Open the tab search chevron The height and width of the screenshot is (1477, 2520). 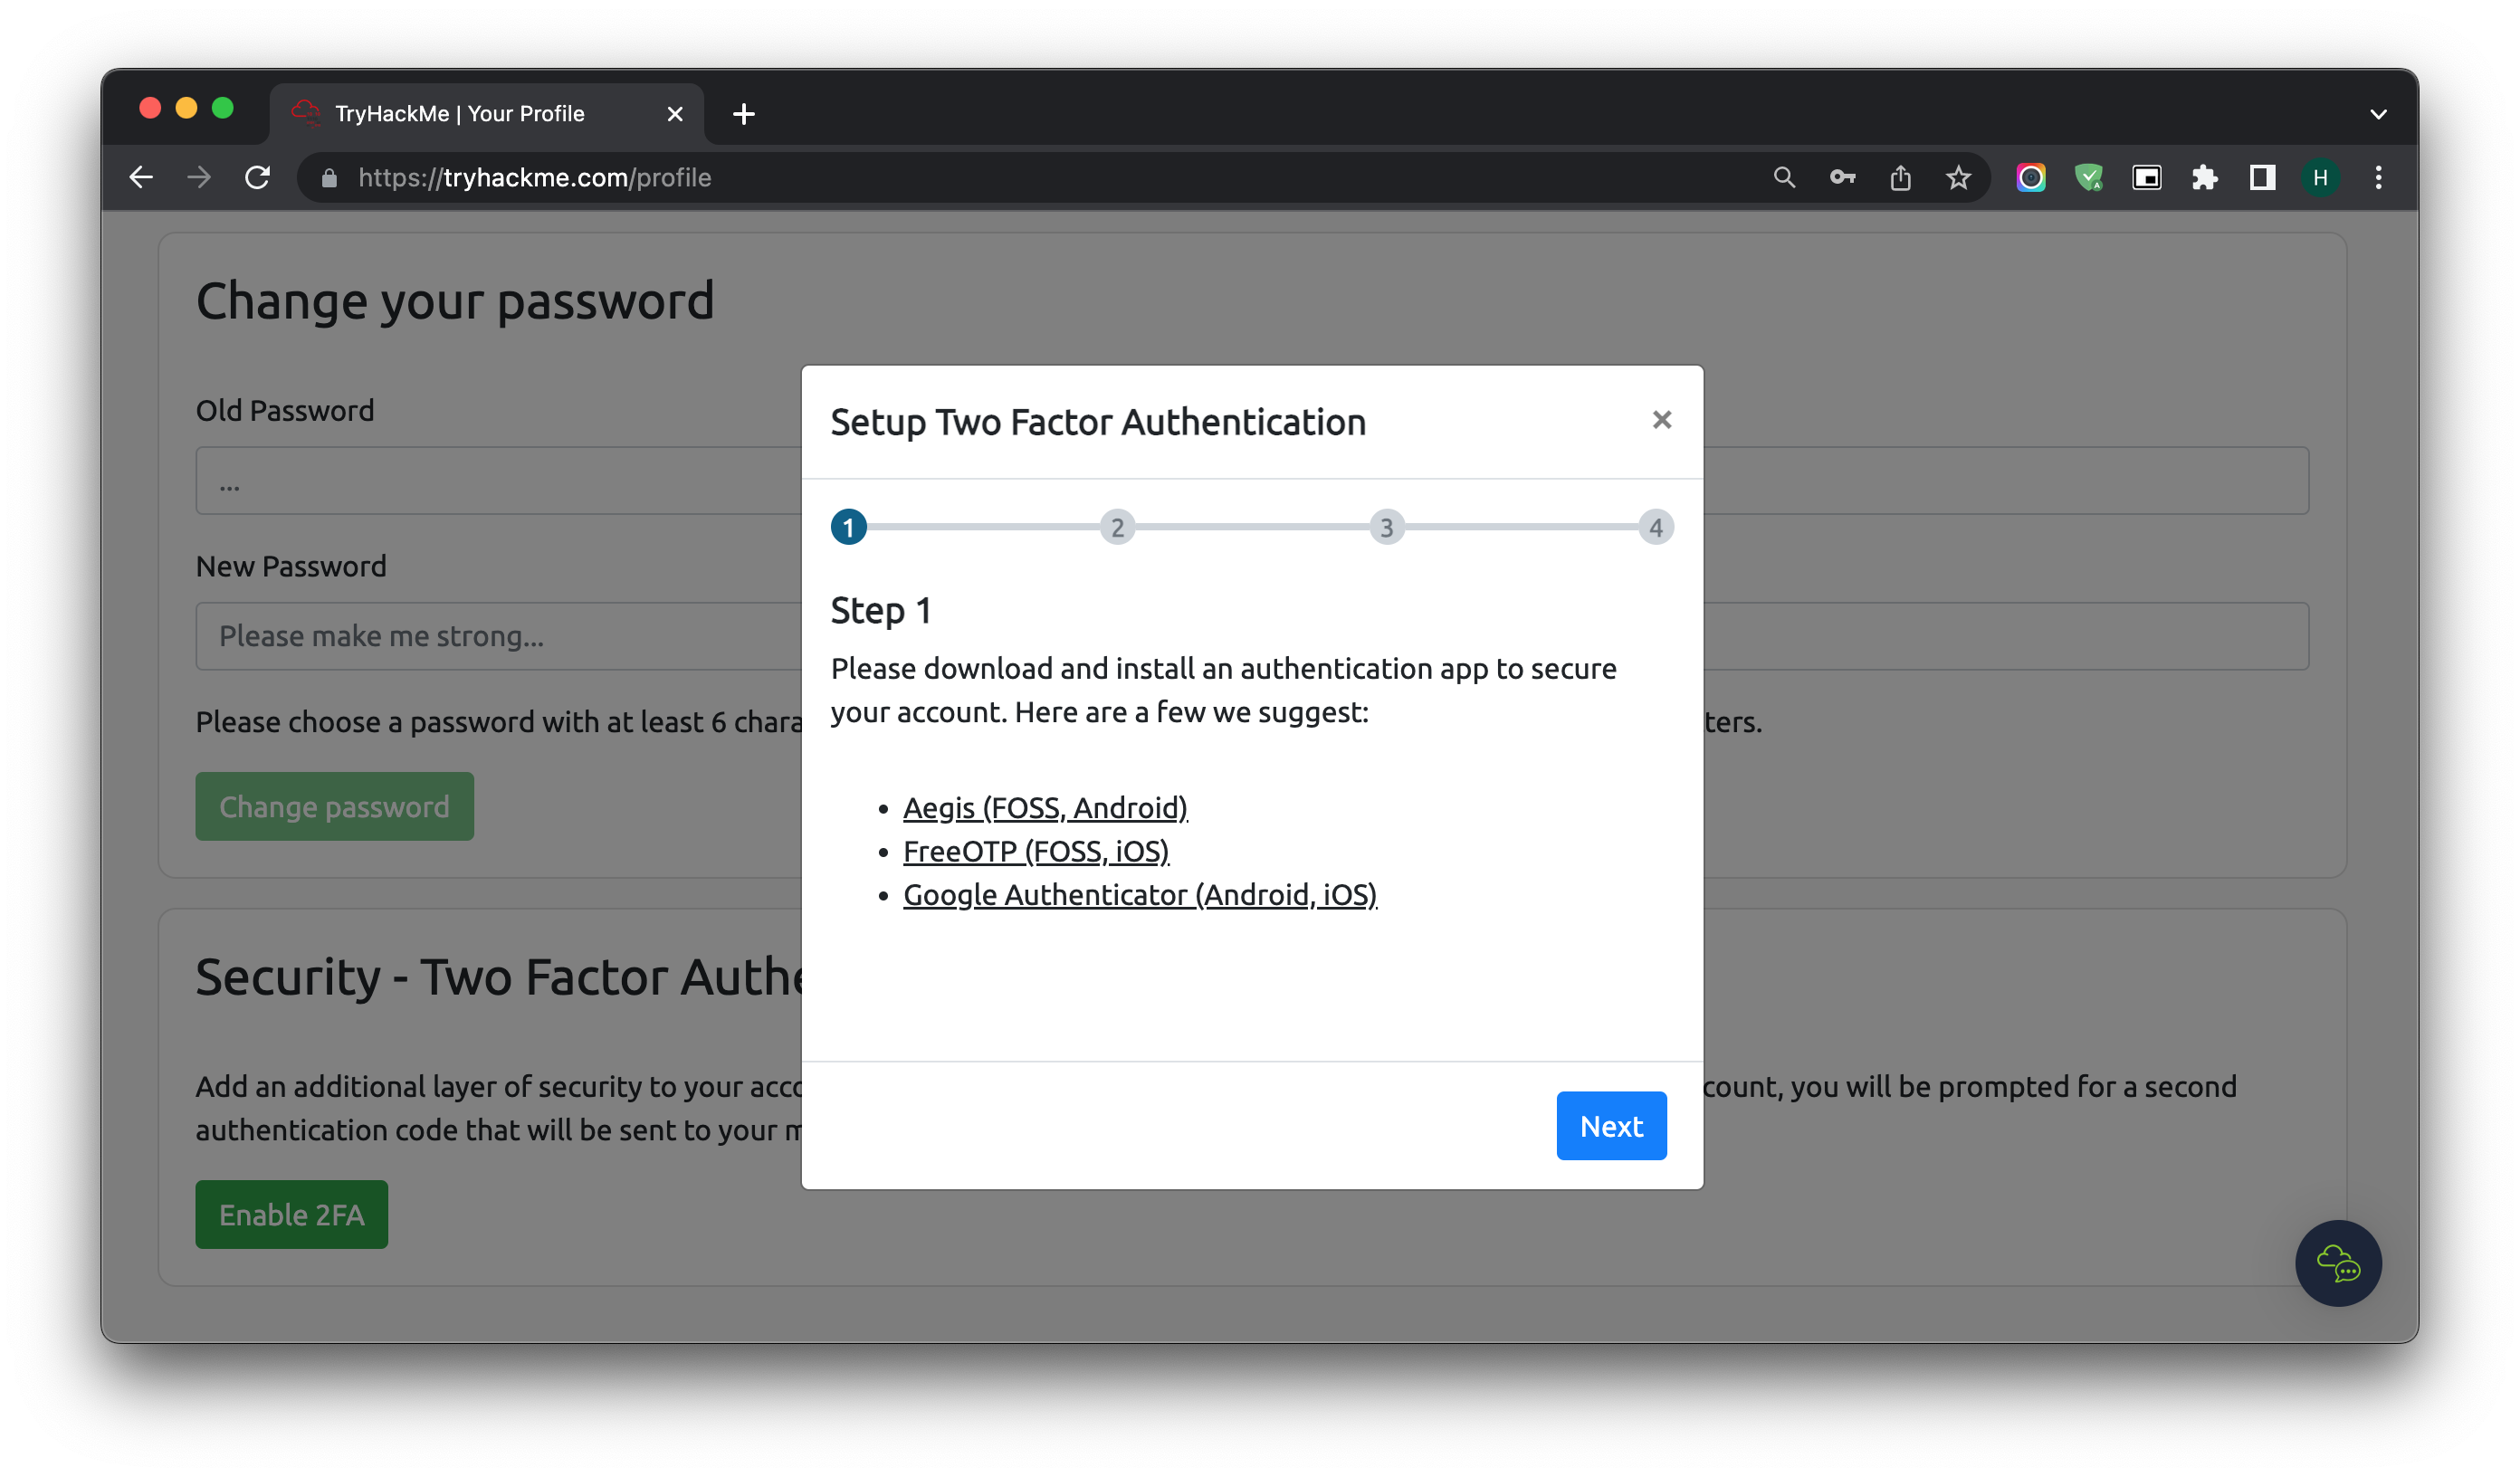point(2378,113)
